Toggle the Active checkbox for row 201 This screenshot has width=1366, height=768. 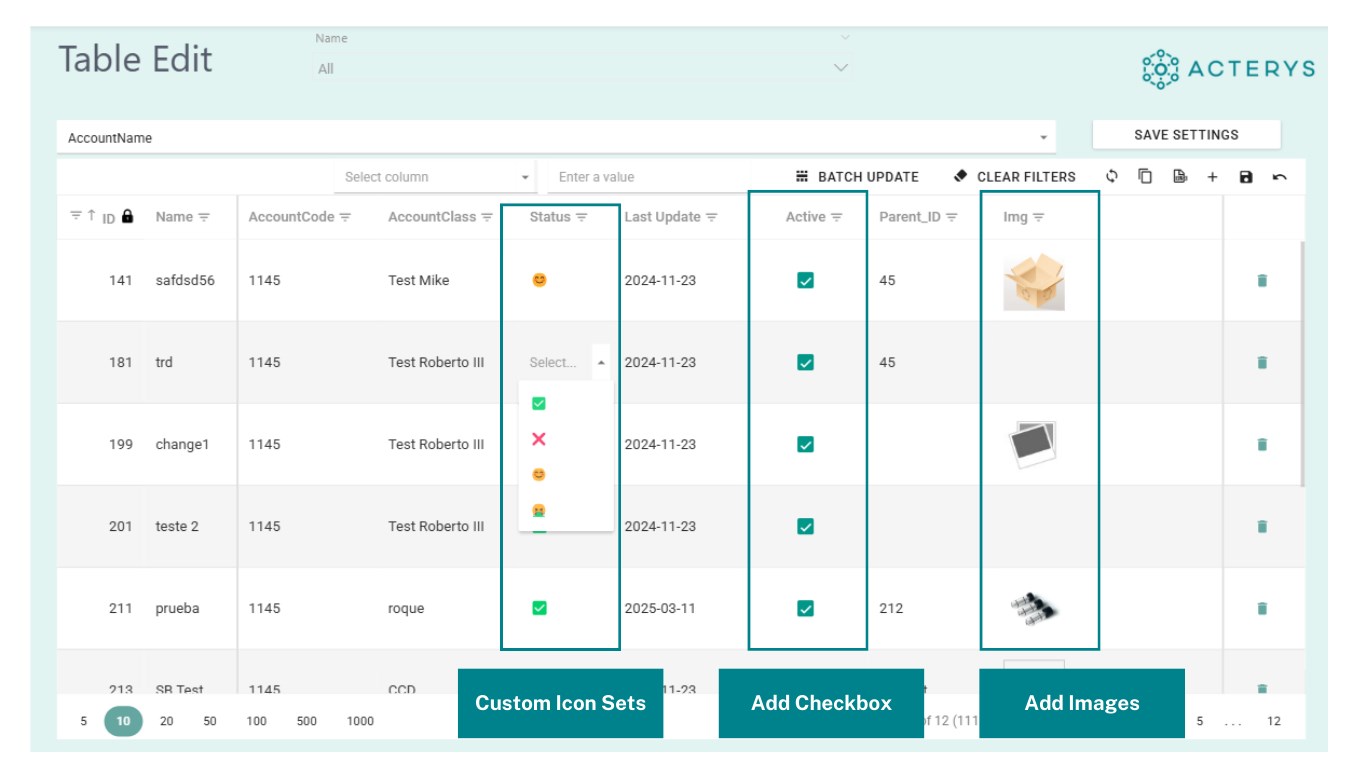pos(805,527)
